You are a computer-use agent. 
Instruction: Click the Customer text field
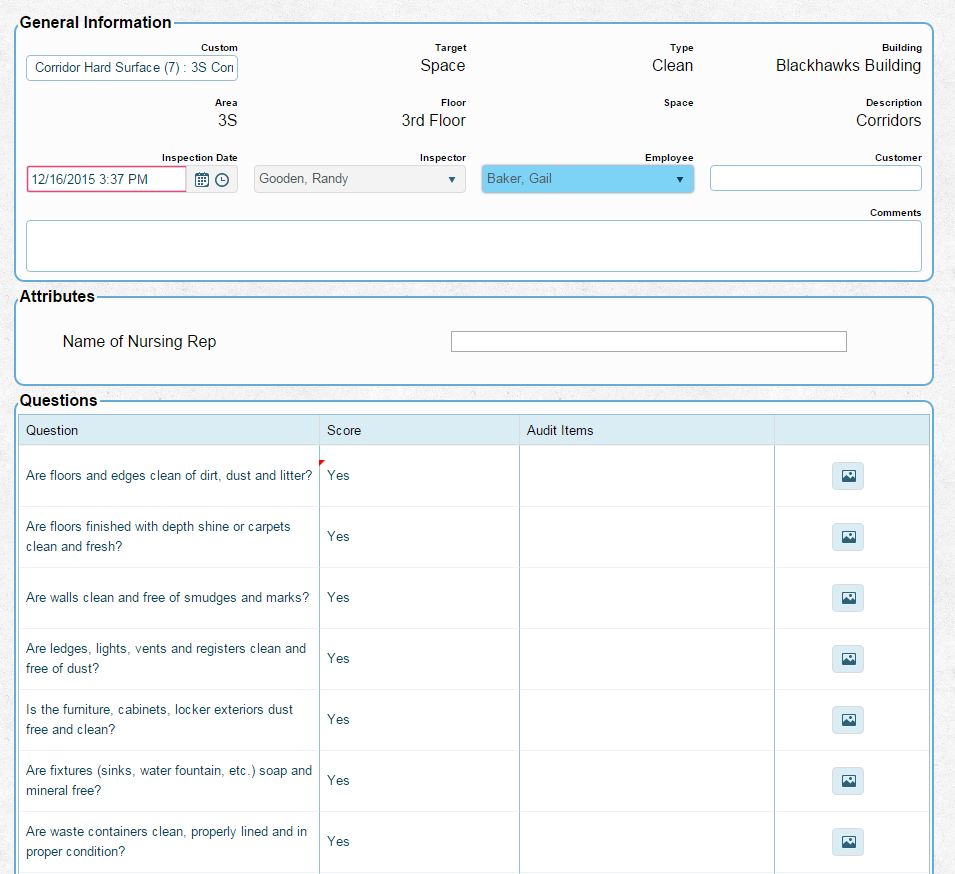click(x=815, y=178)
